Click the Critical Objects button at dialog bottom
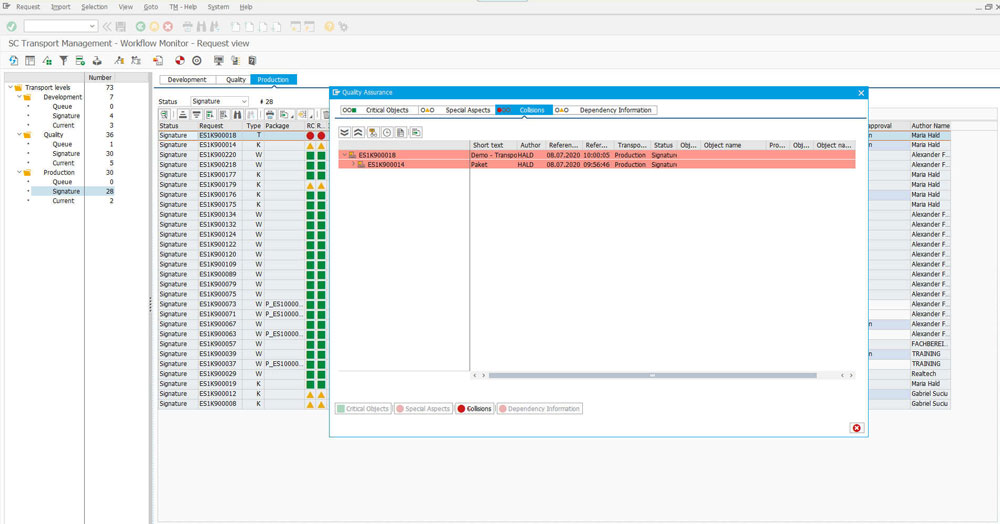The width and height of the screenshot is (1000, 524). [363, 409]
